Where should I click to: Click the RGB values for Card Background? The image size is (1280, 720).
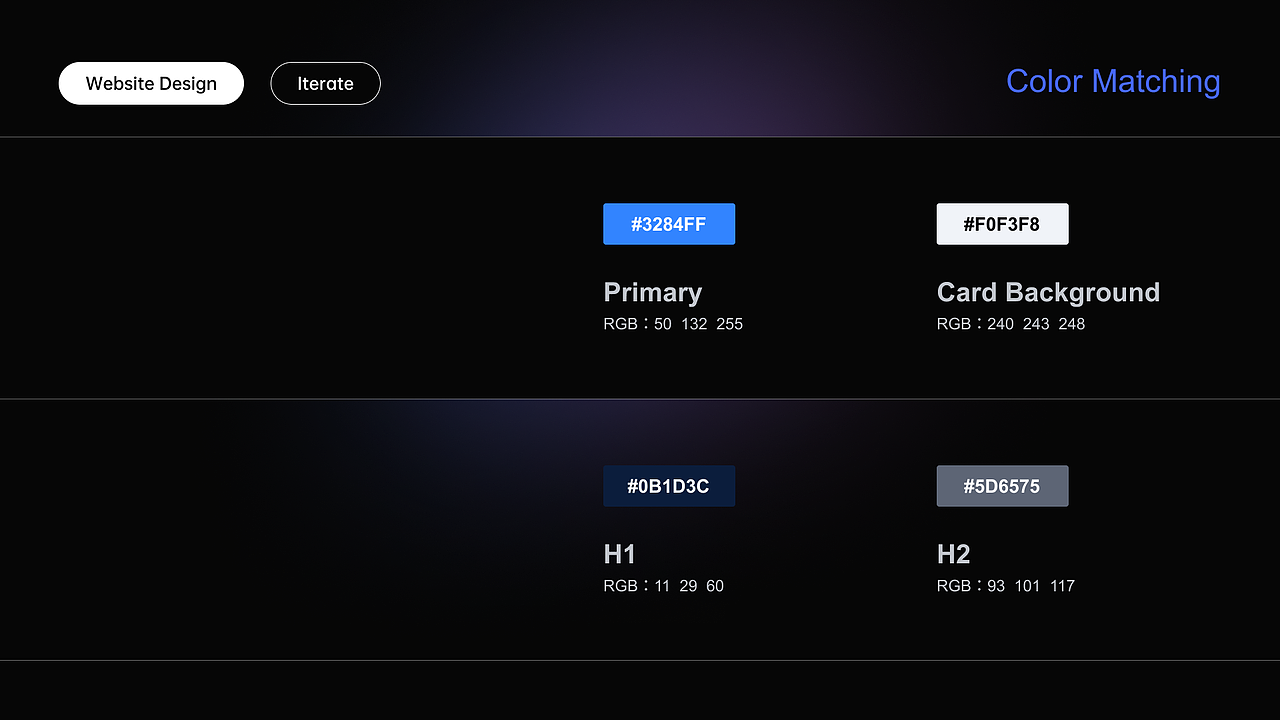[1010, 323]
